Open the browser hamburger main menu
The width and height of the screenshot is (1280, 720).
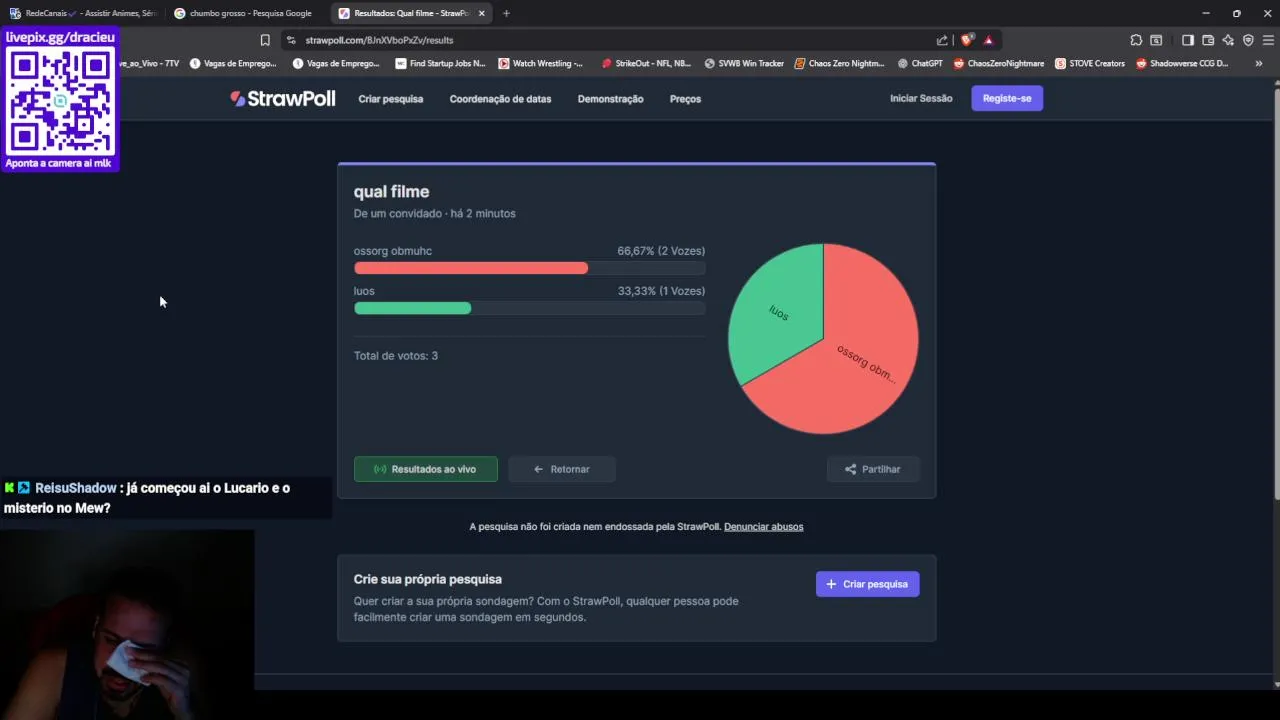pyautogui.click(x=1268, y=40)
